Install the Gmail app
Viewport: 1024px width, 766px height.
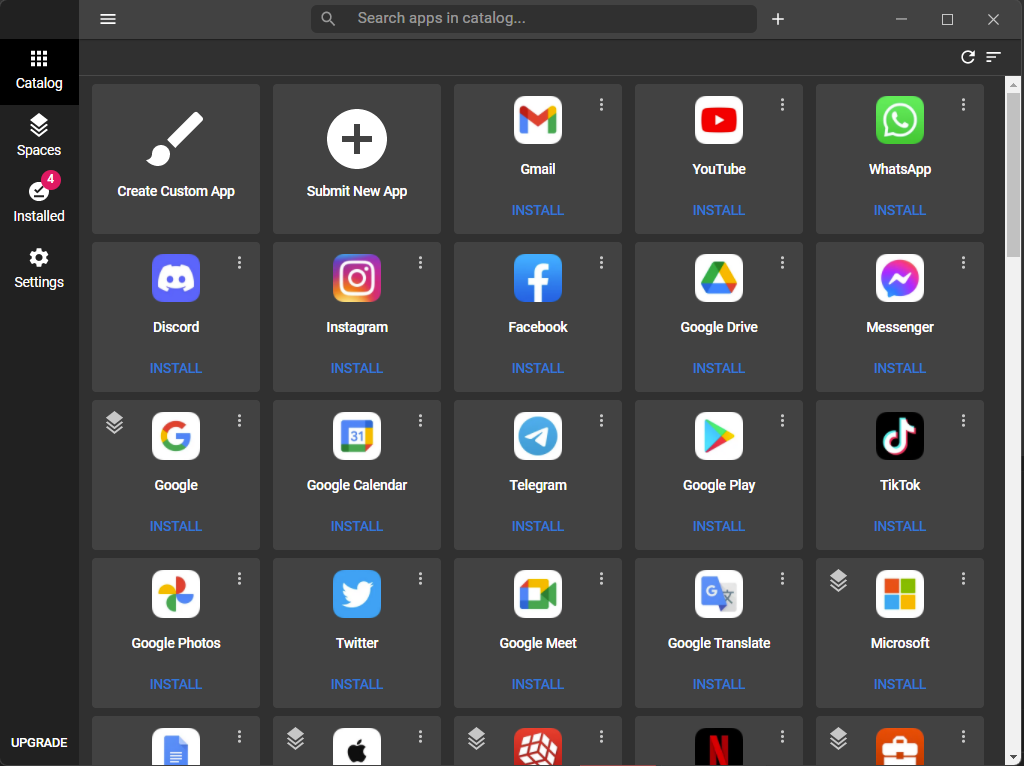coord(537,210)
